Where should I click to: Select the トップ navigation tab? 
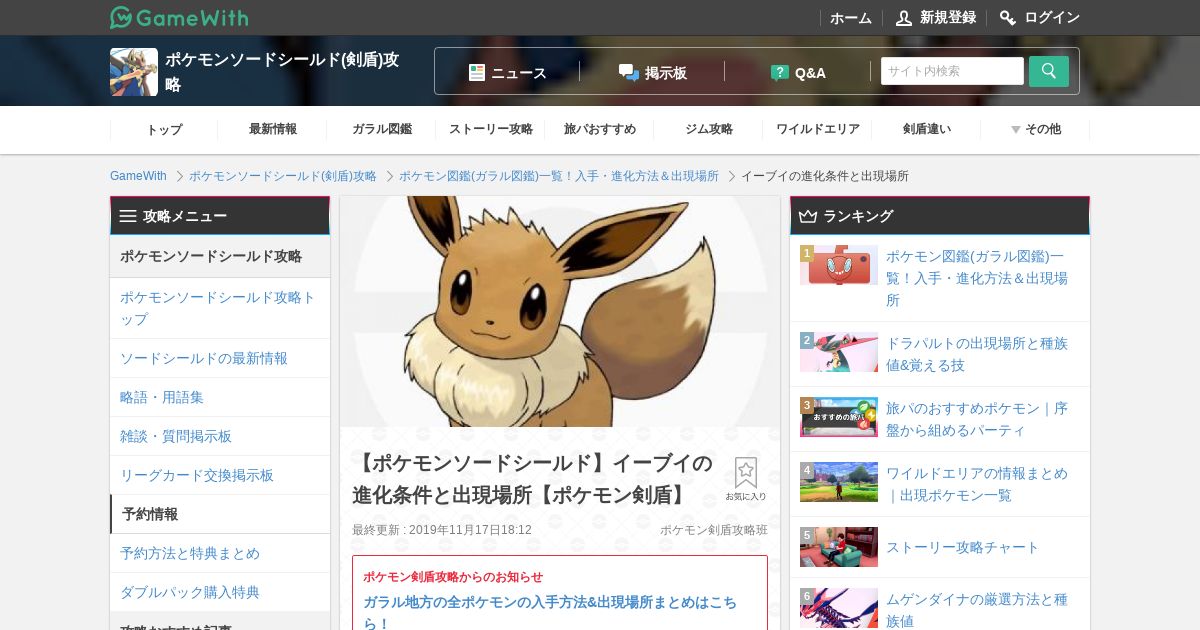[164, 129]
